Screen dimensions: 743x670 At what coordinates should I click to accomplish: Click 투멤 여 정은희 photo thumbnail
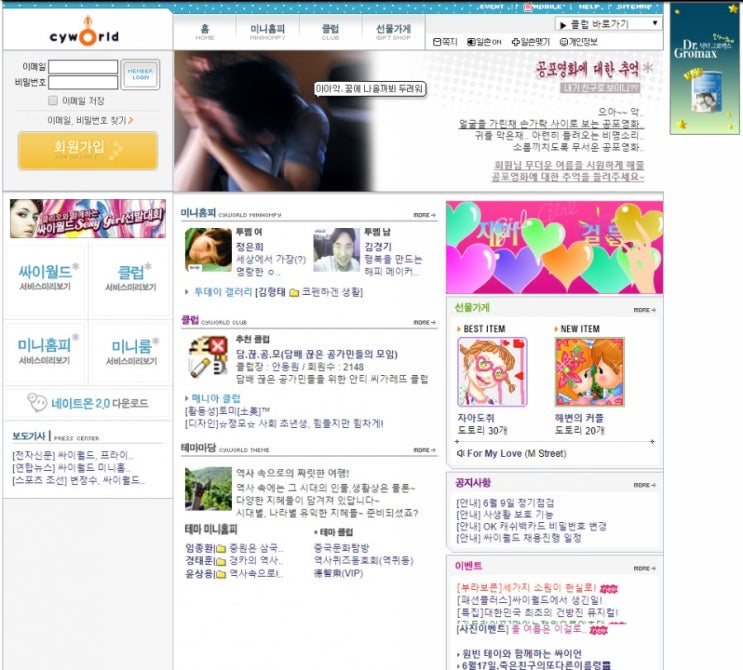click(x=208, y=250)
